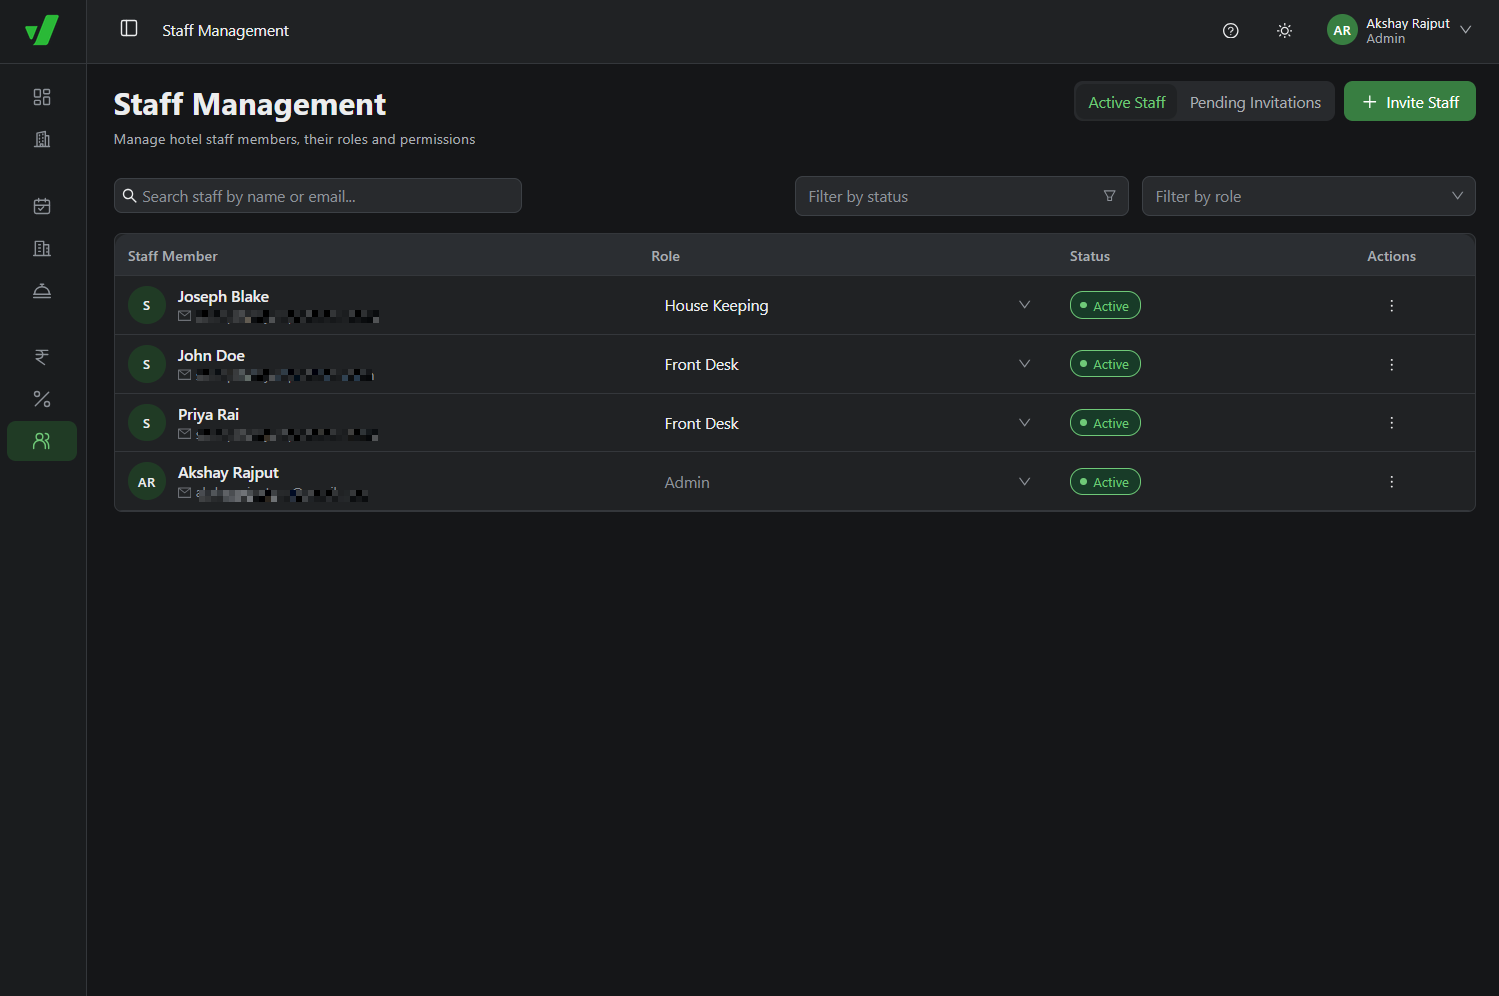This screenshot has width=1499, height=996.
Task: Focus the search staff input field
Action: click(318, 196)
